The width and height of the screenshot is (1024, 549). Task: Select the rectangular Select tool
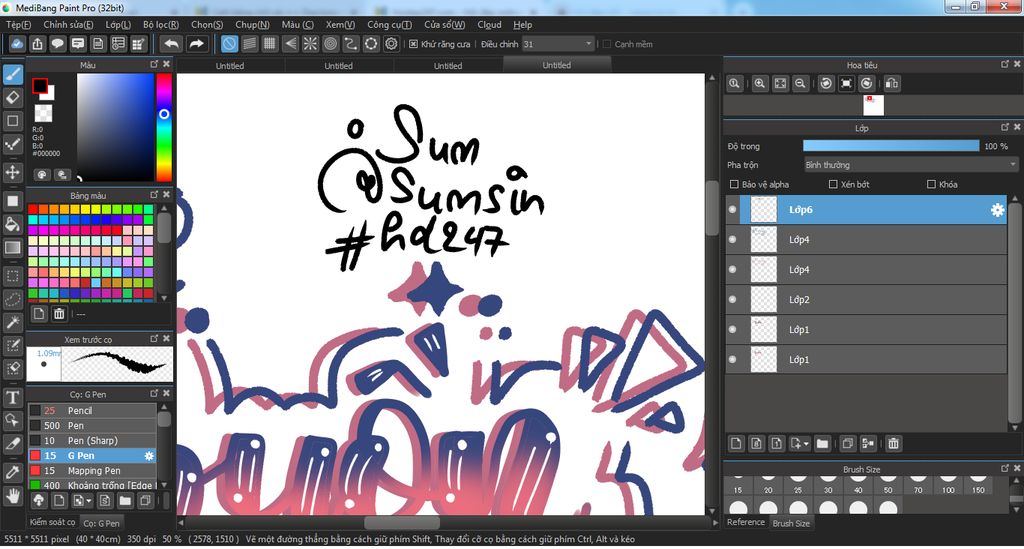click(x=12, y=276)
